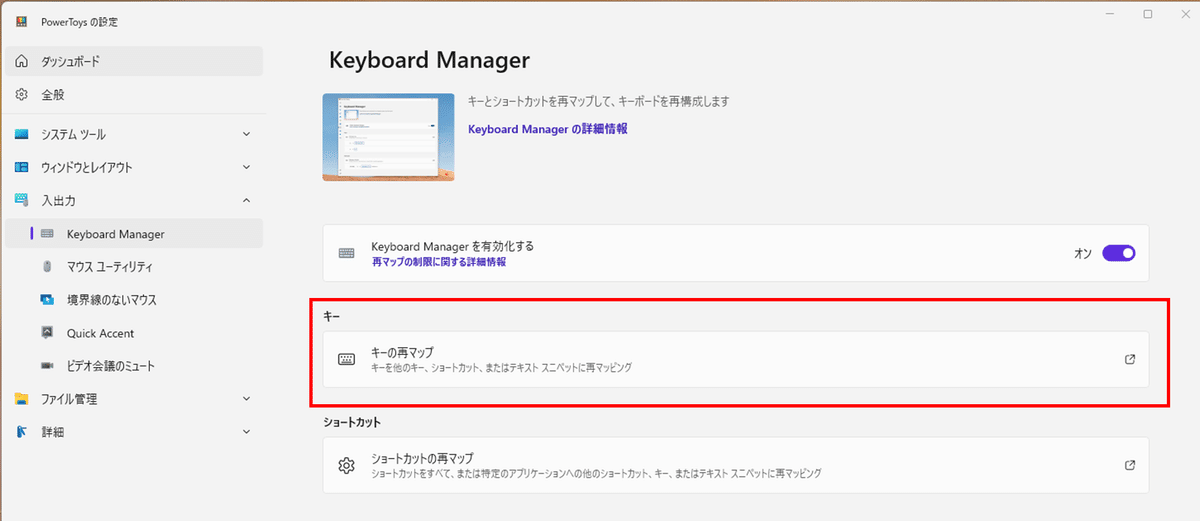Maximize the PowerToys settings window
1200x521 pixels.
pos(1147,14)
